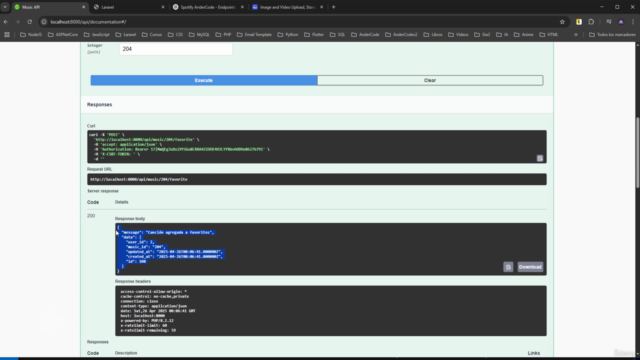Go back to previous page
Image resolution: width=640 pixels, height=360 pixels.
point(6,22)
